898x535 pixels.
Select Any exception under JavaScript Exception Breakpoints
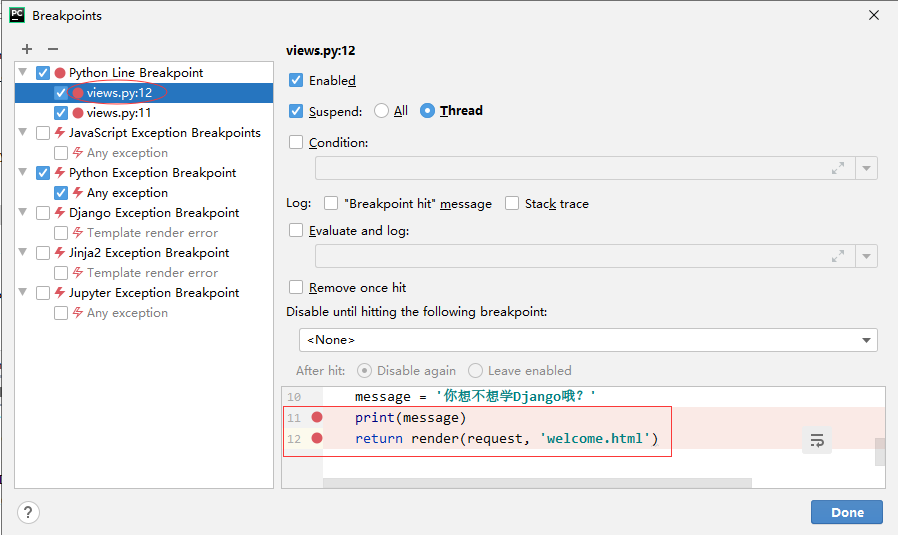point(127,153)
